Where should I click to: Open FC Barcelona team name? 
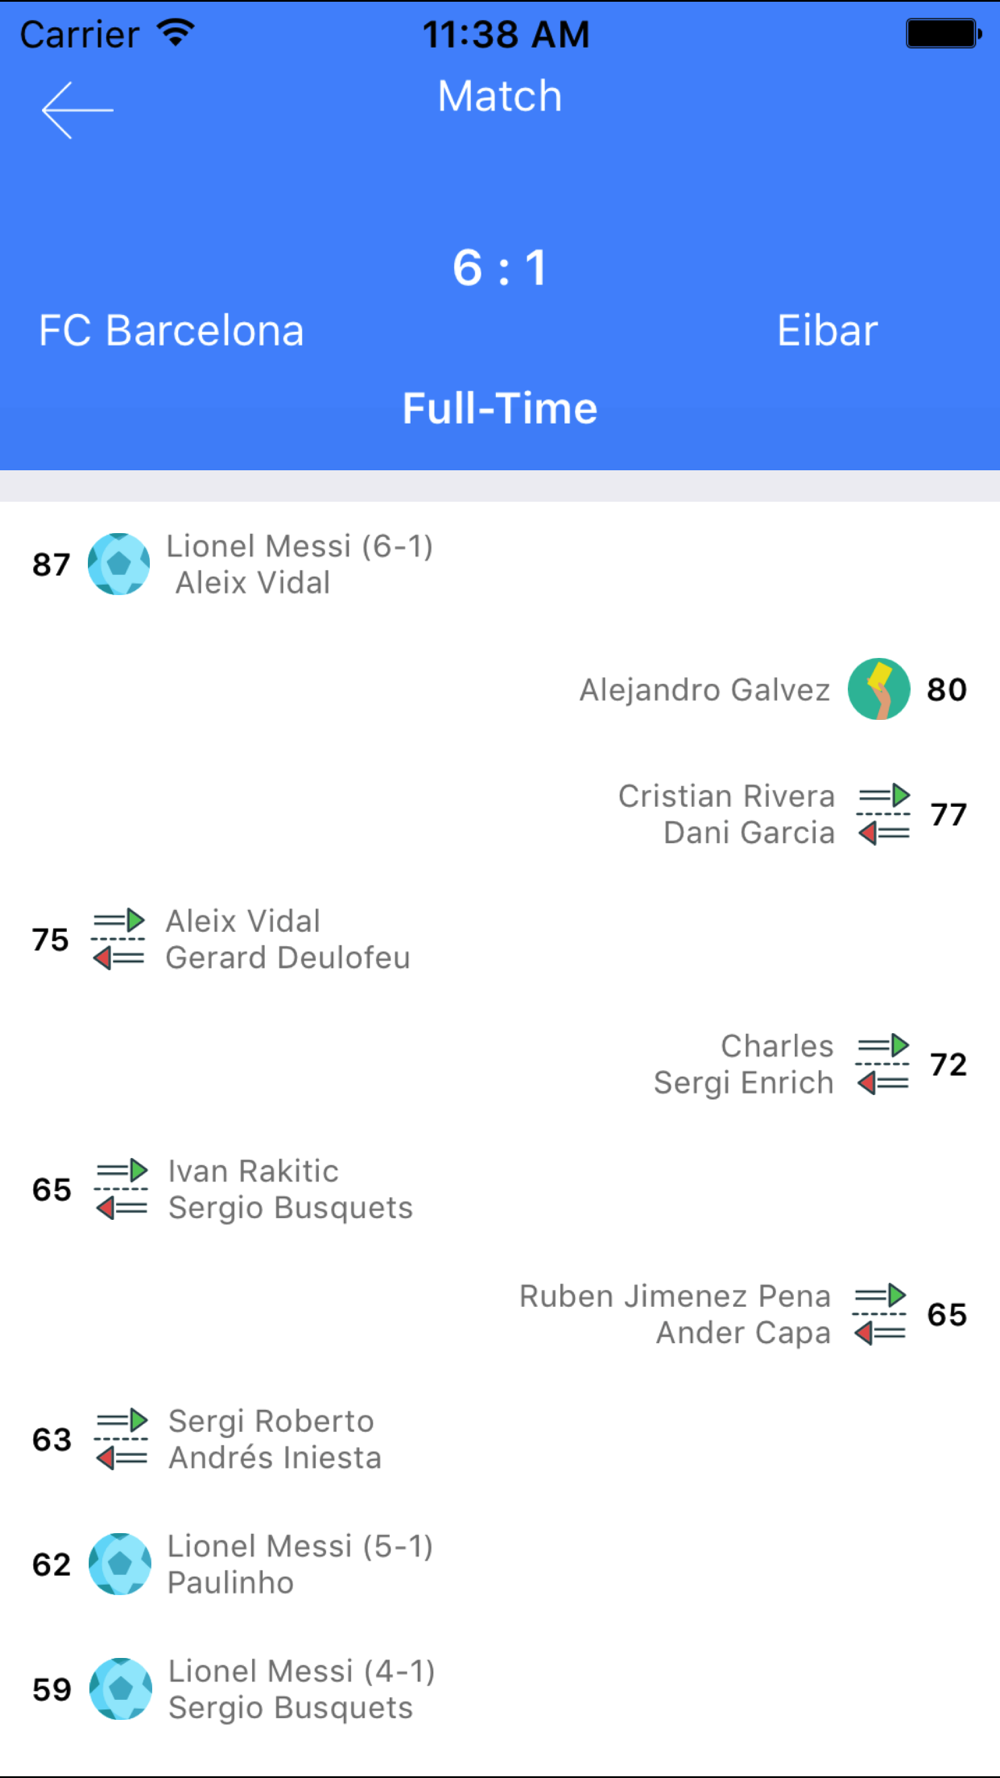coord(171,331)
